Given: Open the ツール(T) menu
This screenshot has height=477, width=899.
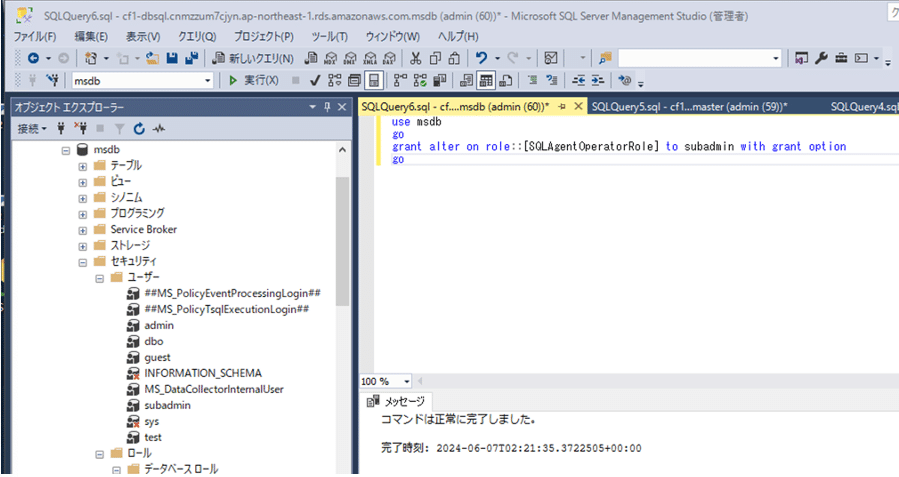Looking at the screenshot, I should click(330, 37).
